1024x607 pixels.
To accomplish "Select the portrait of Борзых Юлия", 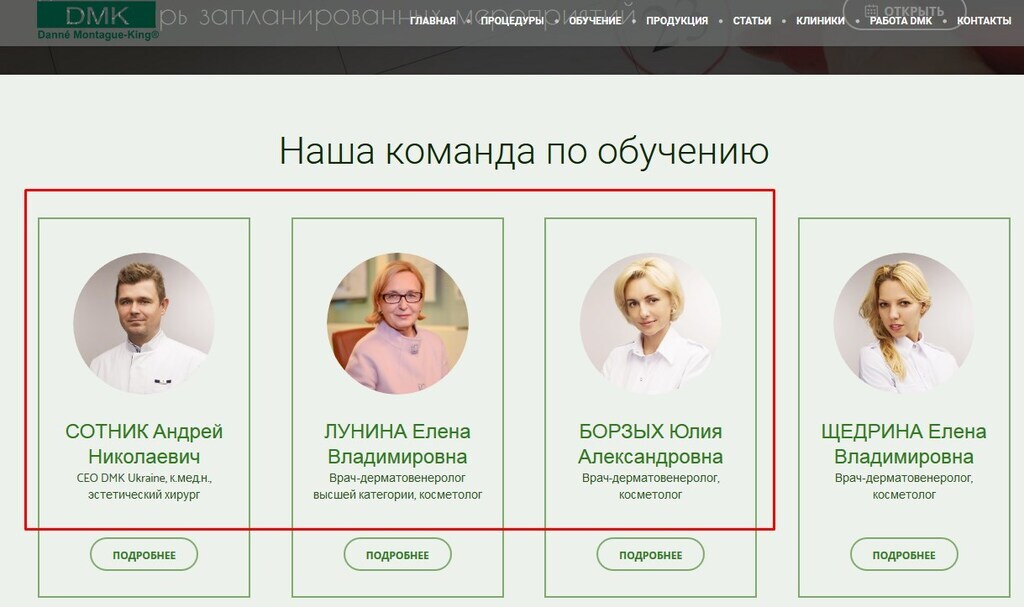I will pos(650,323).
